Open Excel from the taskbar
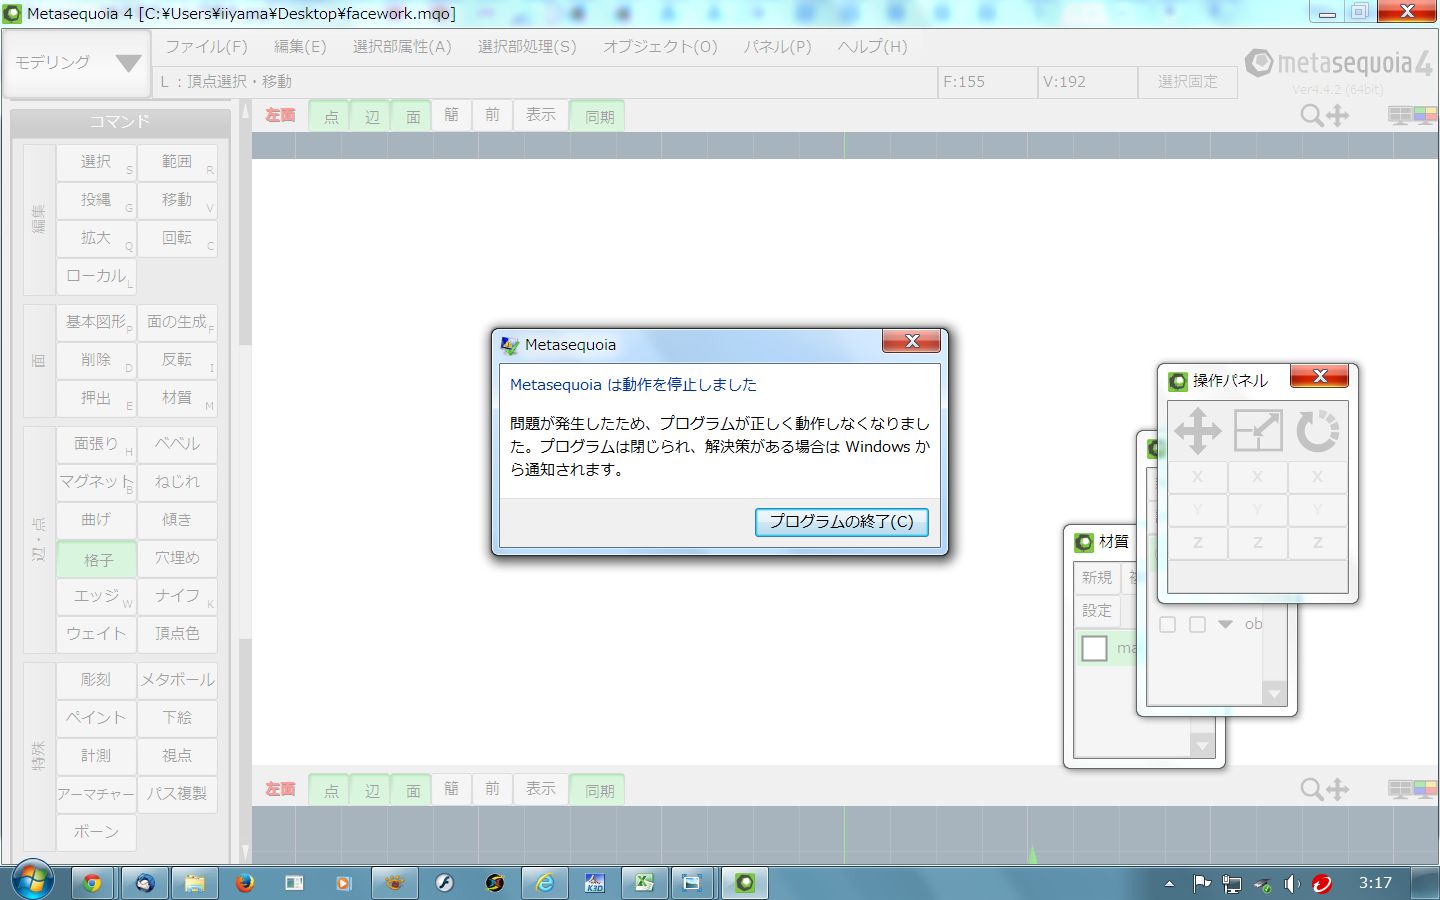This screenshot has width=1440, height=900. [644, 883]
